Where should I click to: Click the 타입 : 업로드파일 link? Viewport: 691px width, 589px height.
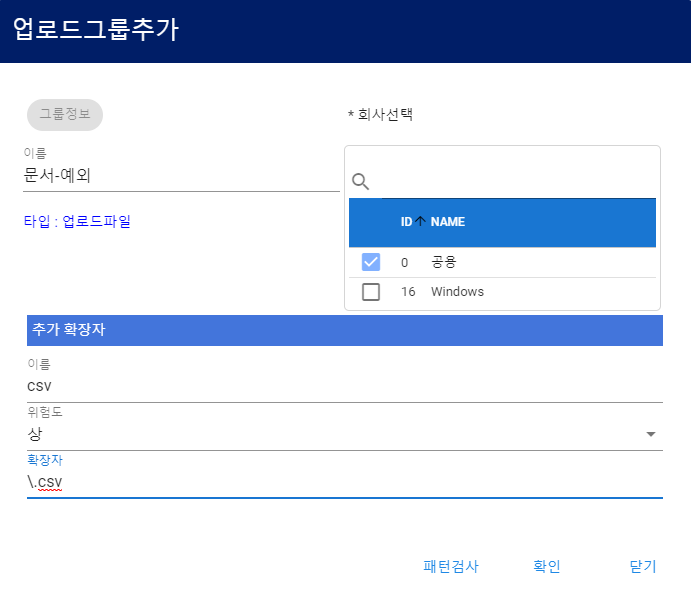pos(77,221)
